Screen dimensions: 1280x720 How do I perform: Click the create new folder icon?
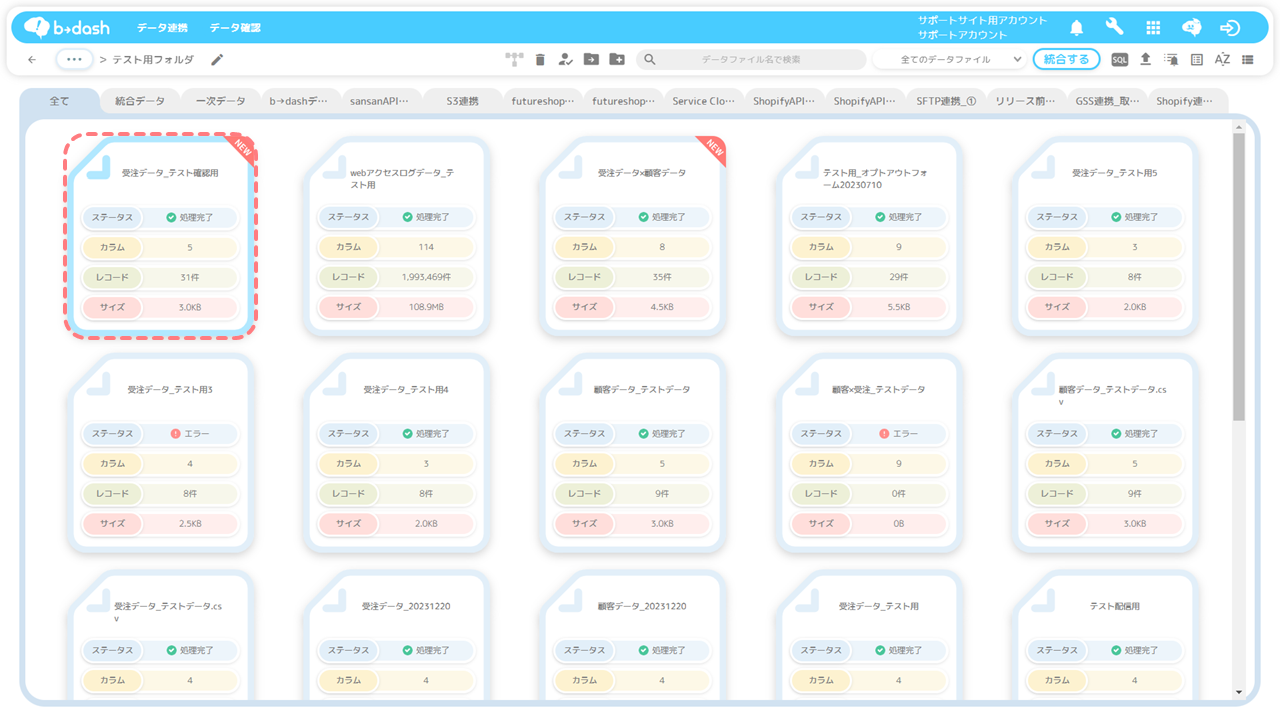617,60
